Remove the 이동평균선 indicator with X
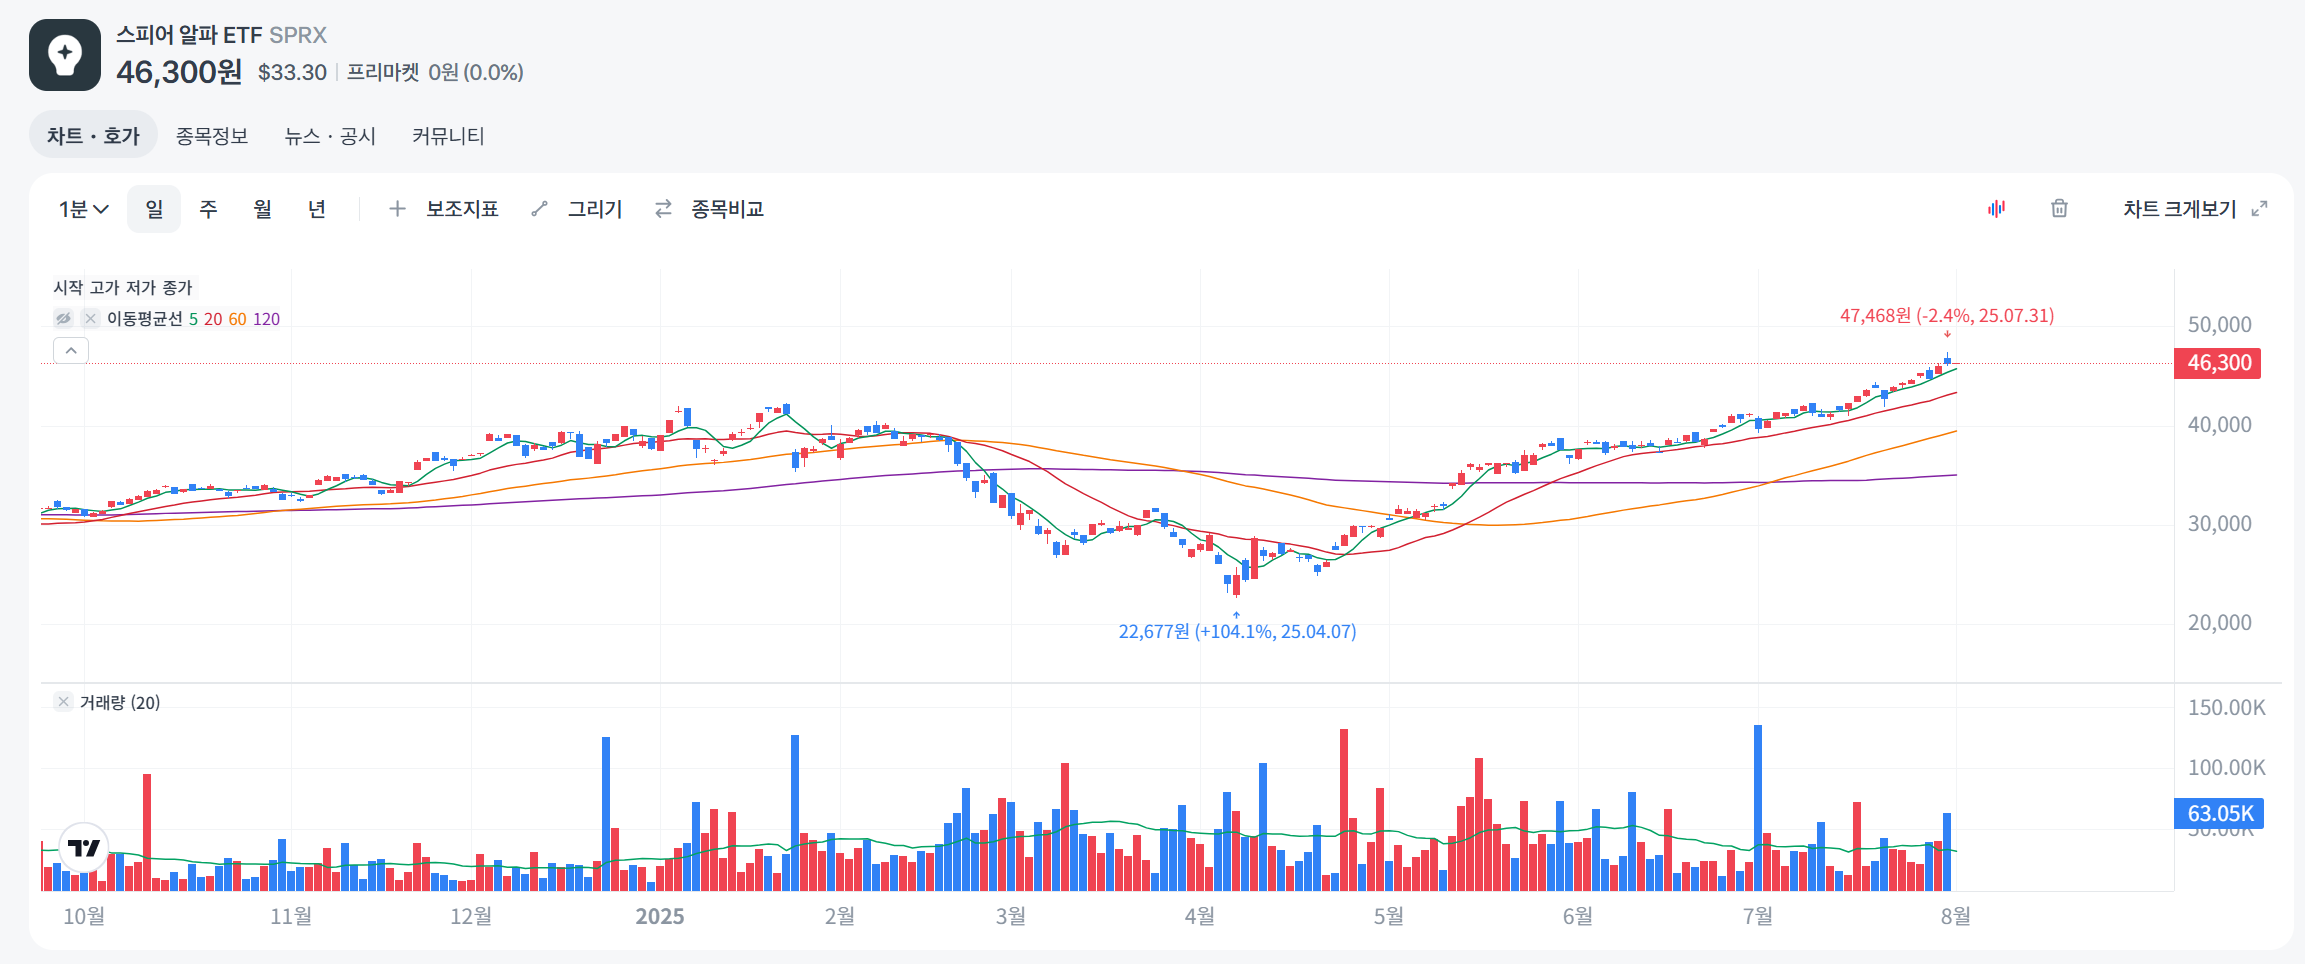2305x964 pixels. point(90,318)
